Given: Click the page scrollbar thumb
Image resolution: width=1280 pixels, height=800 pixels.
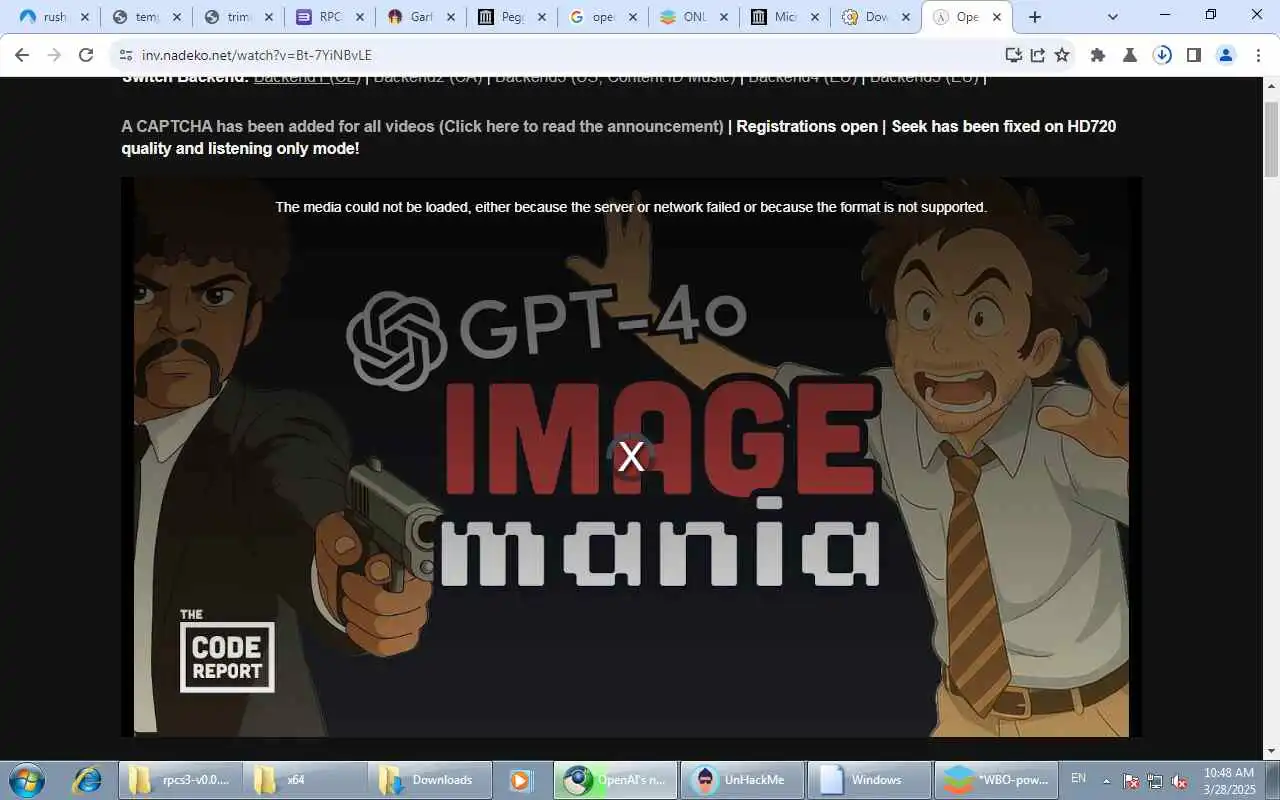Looking at the screenshot, I should pyautogui.click(x=1271, y=138).
